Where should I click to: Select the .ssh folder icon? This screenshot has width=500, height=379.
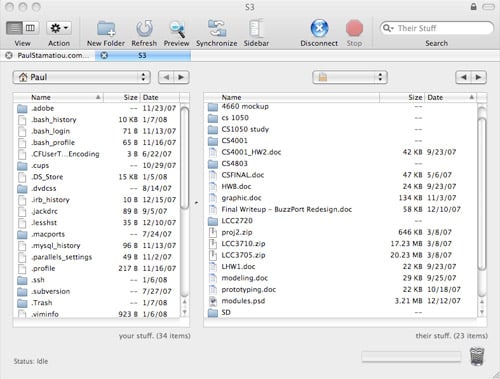click(x=22, y=280)
